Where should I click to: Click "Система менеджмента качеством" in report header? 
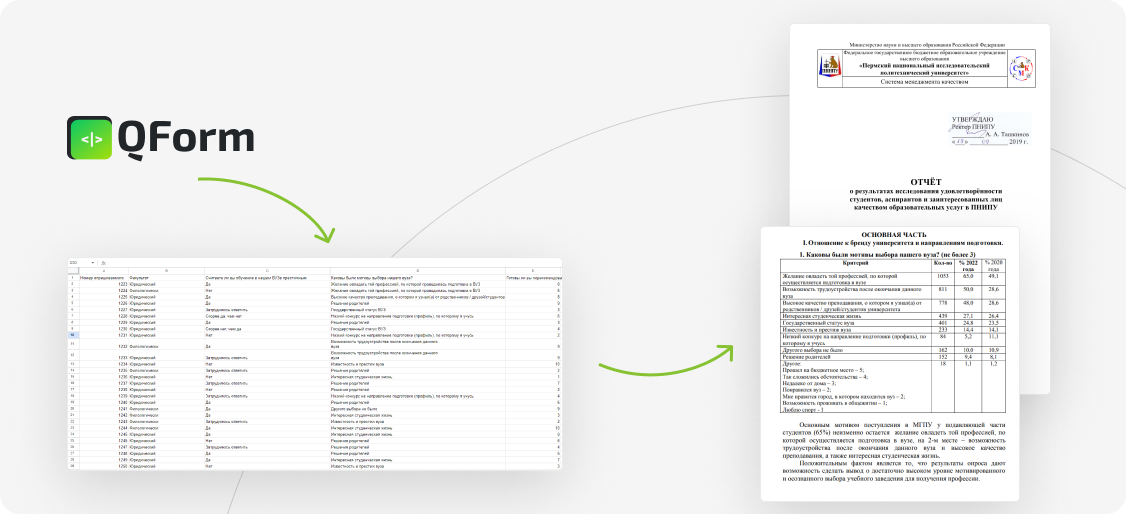(x=925, y=82)
